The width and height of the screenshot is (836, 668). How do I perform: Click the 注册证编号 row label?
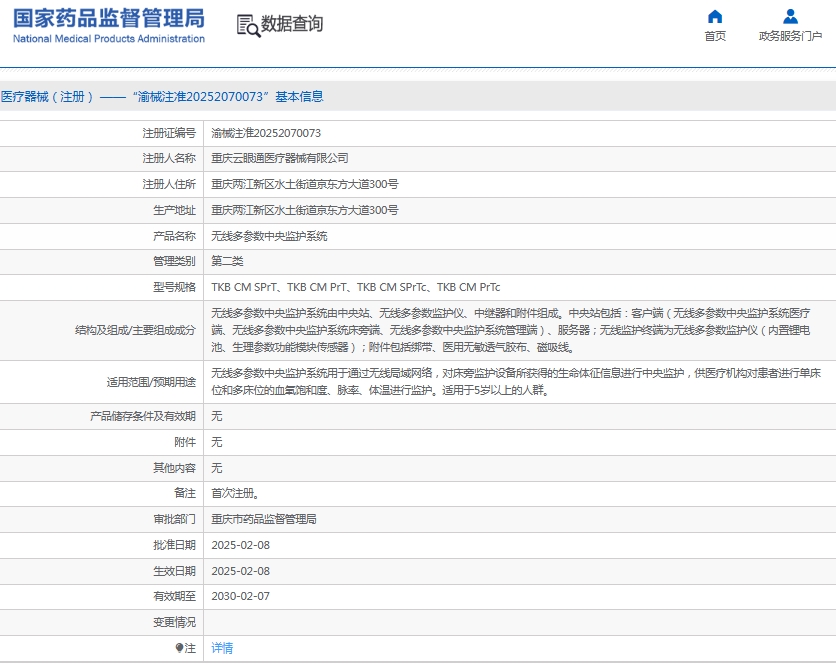pos(169,133)
